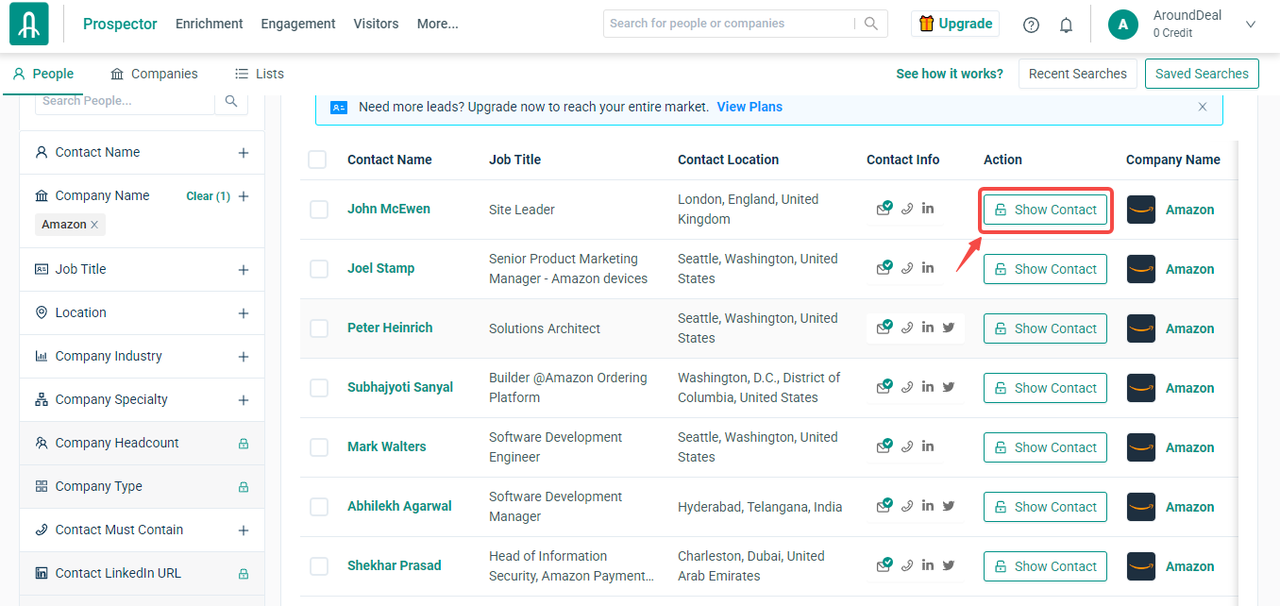Toggle the select-all contacts checkbox
Screen dimensions: 1280x606
[317, 160]
